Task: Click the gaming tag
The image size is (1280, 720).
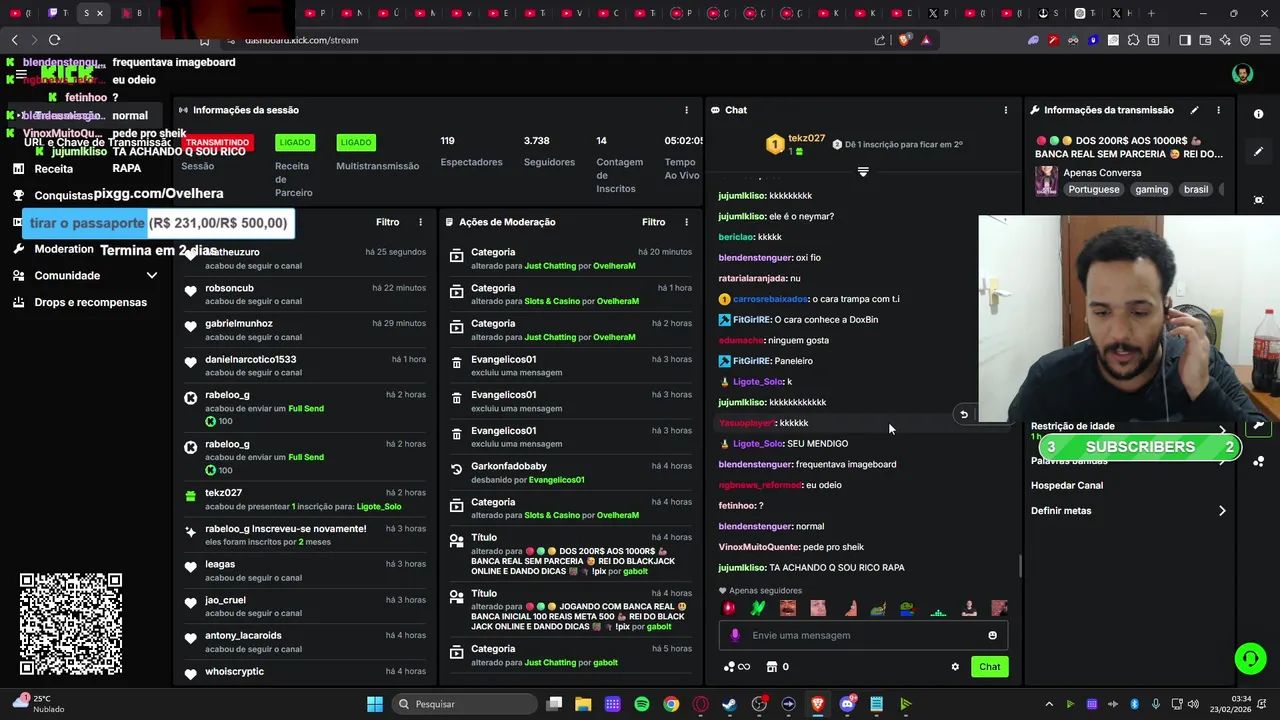Action: point(1151,189)
